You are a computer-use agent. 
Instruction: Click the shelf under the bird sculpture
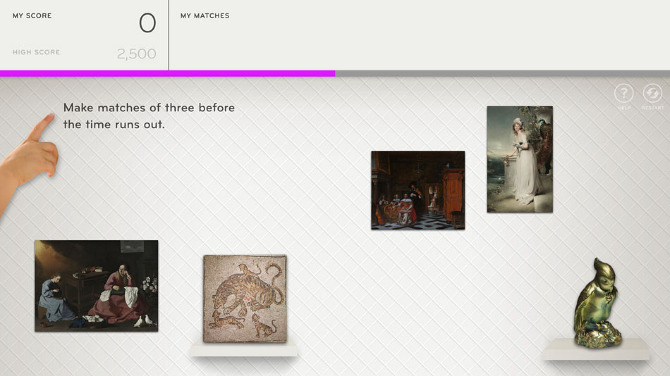pos(596,349)
